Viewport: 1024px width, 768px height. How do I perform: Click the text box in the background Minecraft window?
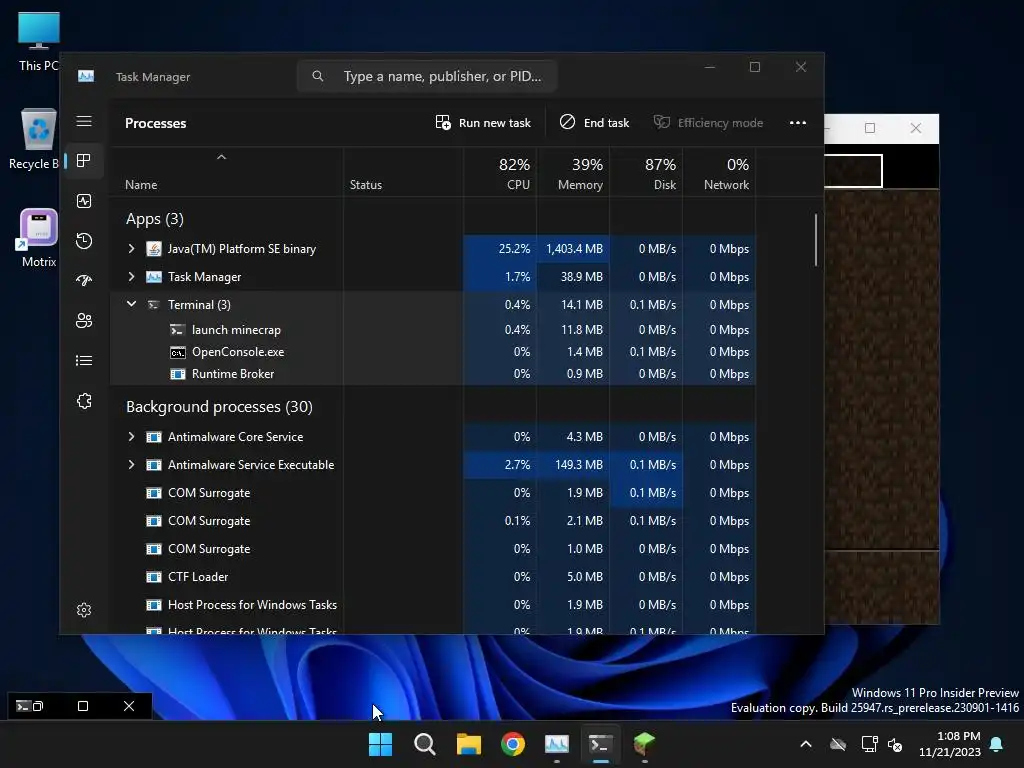[853, 171]
